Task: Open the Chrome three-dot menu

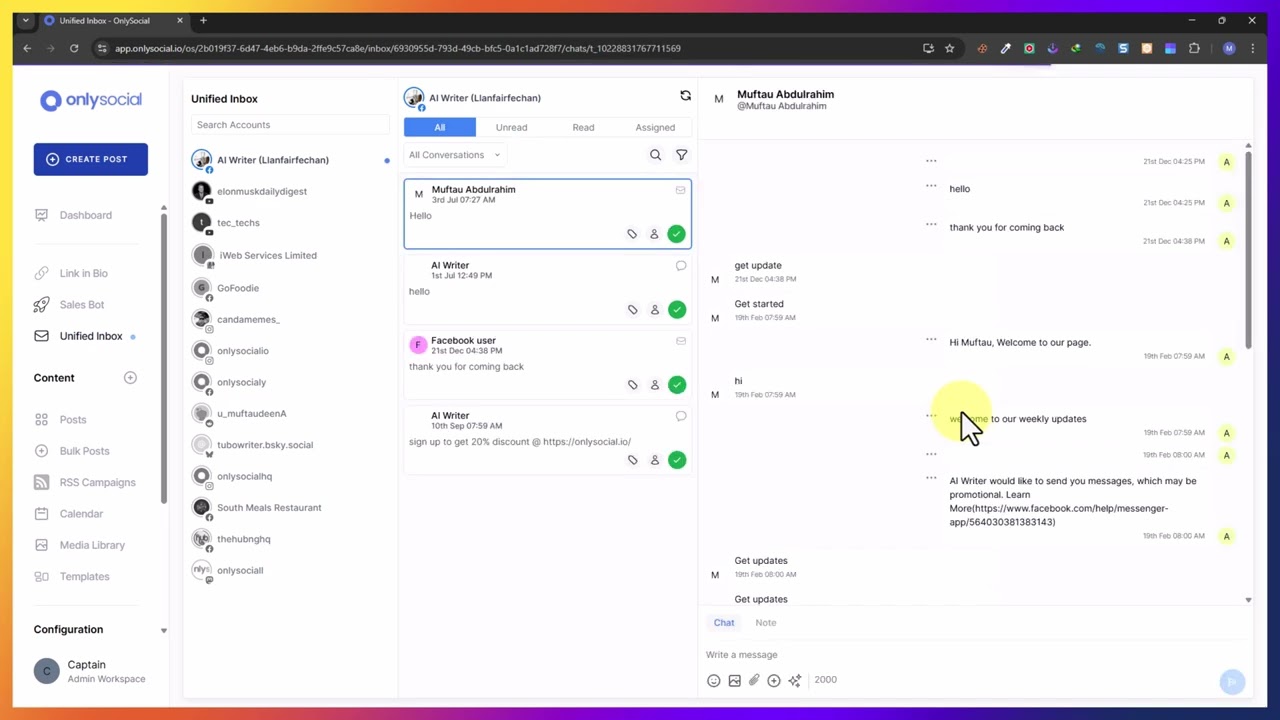Action: click(x=1252, y=48)
